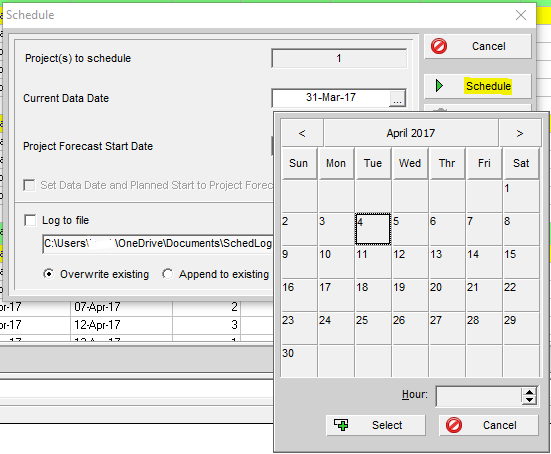Viewport: 551px width, 454px height.
Task: Click the Project(s) to schedule field
Action: pyautogui.click(x=339, y=58)
